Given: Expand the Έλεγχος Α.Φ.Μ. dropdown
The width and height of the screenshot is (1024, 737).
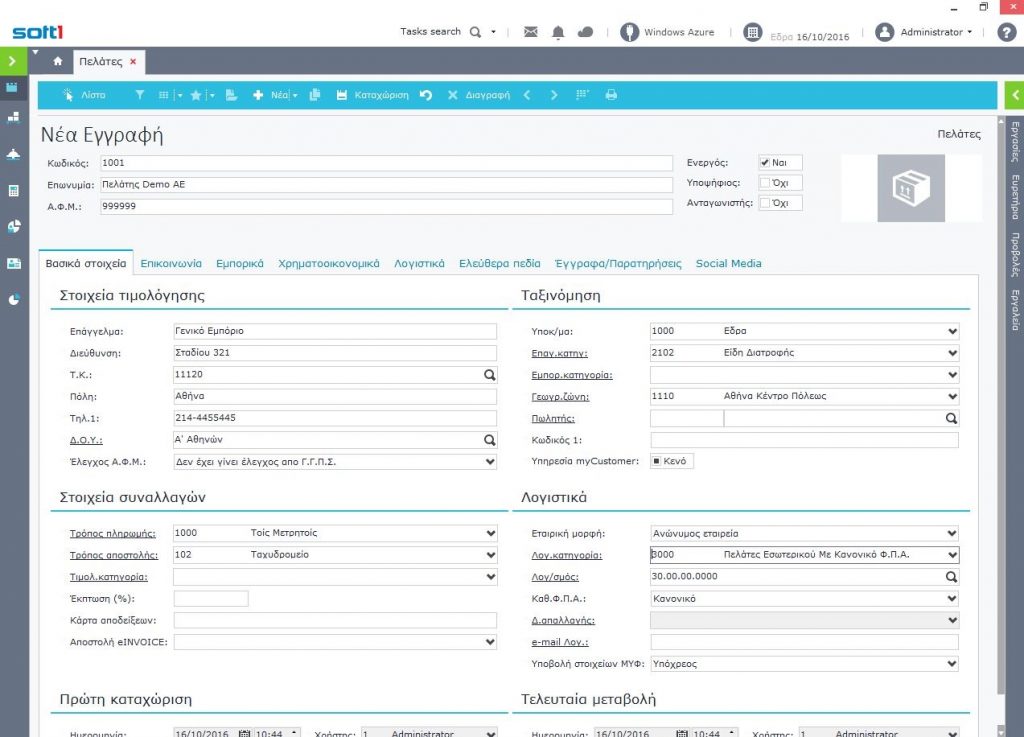Looking at the screenshot, I should [x=490, y=462].
